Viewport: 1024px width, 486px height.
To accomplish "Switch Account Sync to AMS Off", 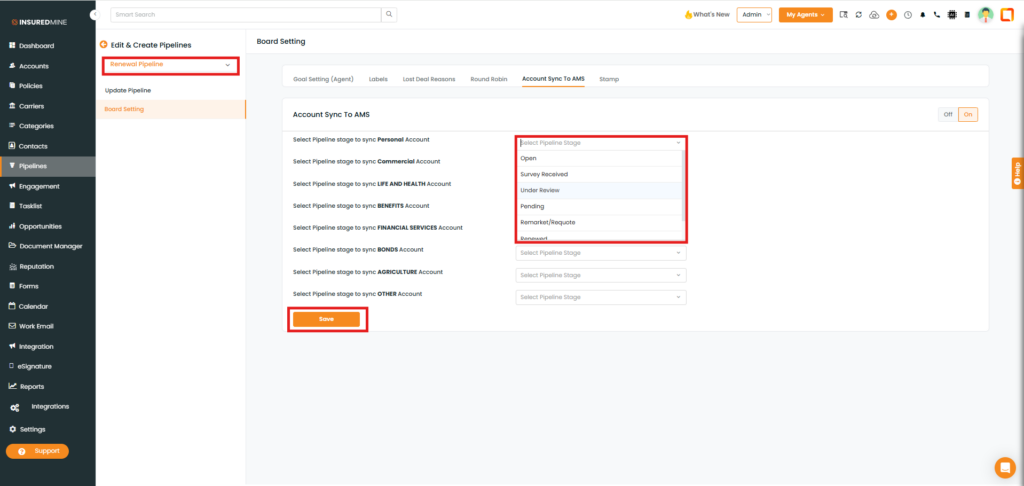I will point(948,114).
